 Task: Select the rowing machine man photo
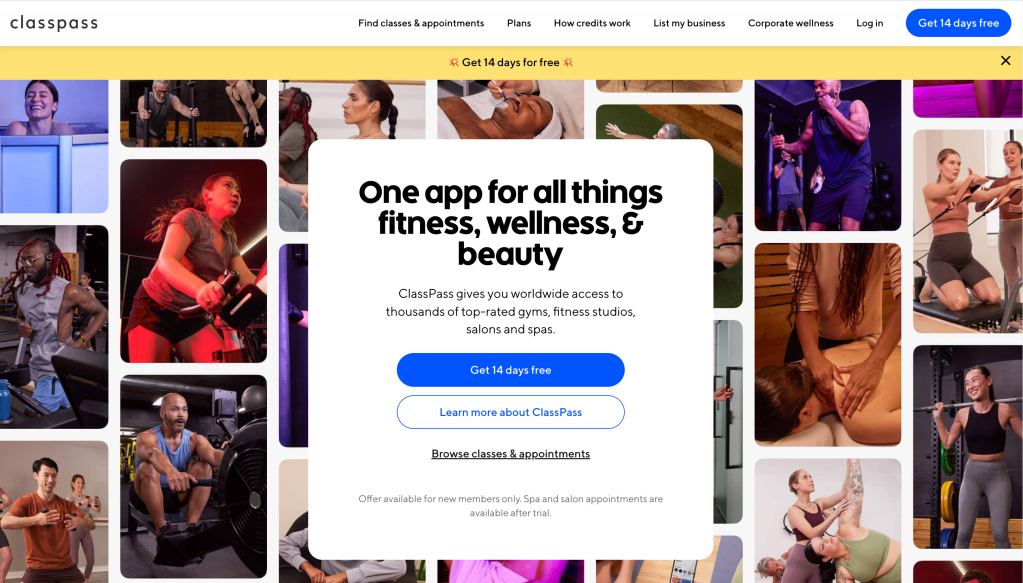click(x=193, y=476)
